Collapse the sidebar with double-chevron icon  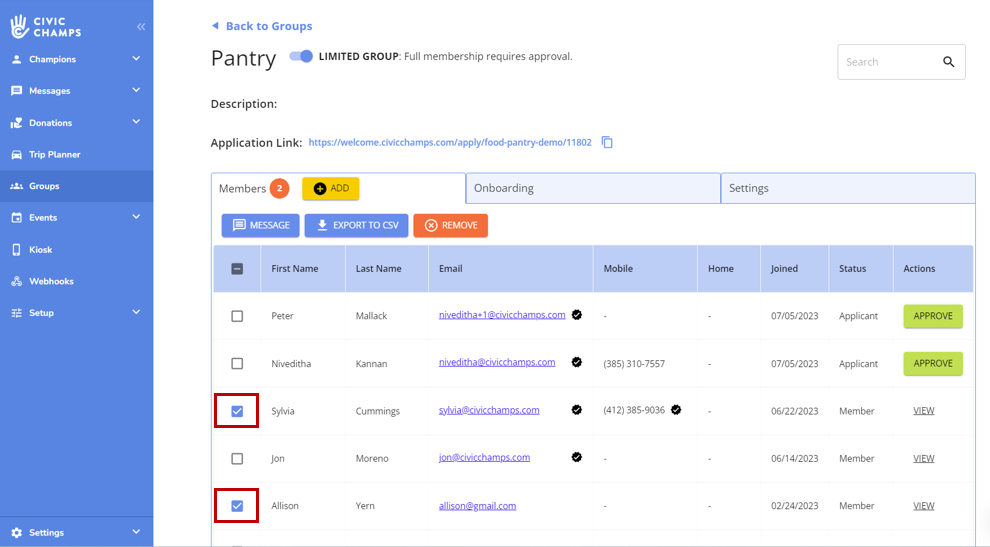point(141,27)
